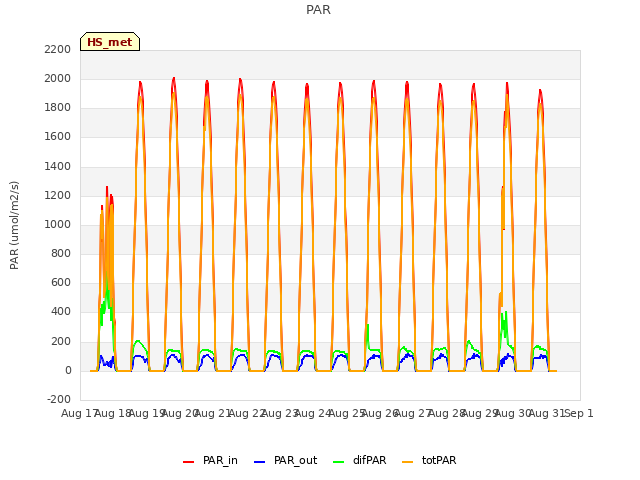Click the 2000 y-axis tick label
640x480 pixels.
58,78
